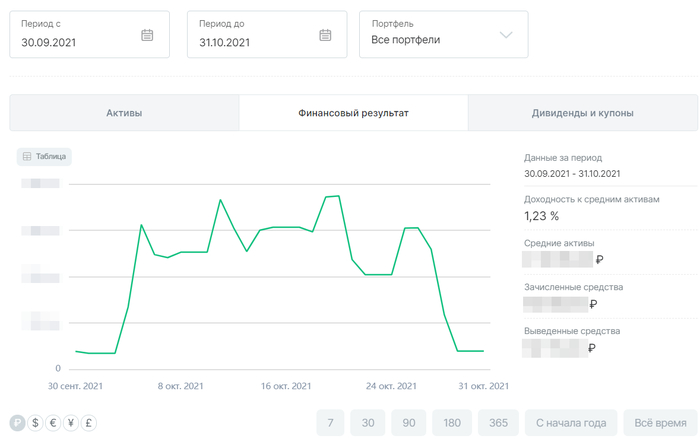Viewport: 700px width, 442px height.
Task: Switch chart to Таблица view
Action: coord(44,157)
